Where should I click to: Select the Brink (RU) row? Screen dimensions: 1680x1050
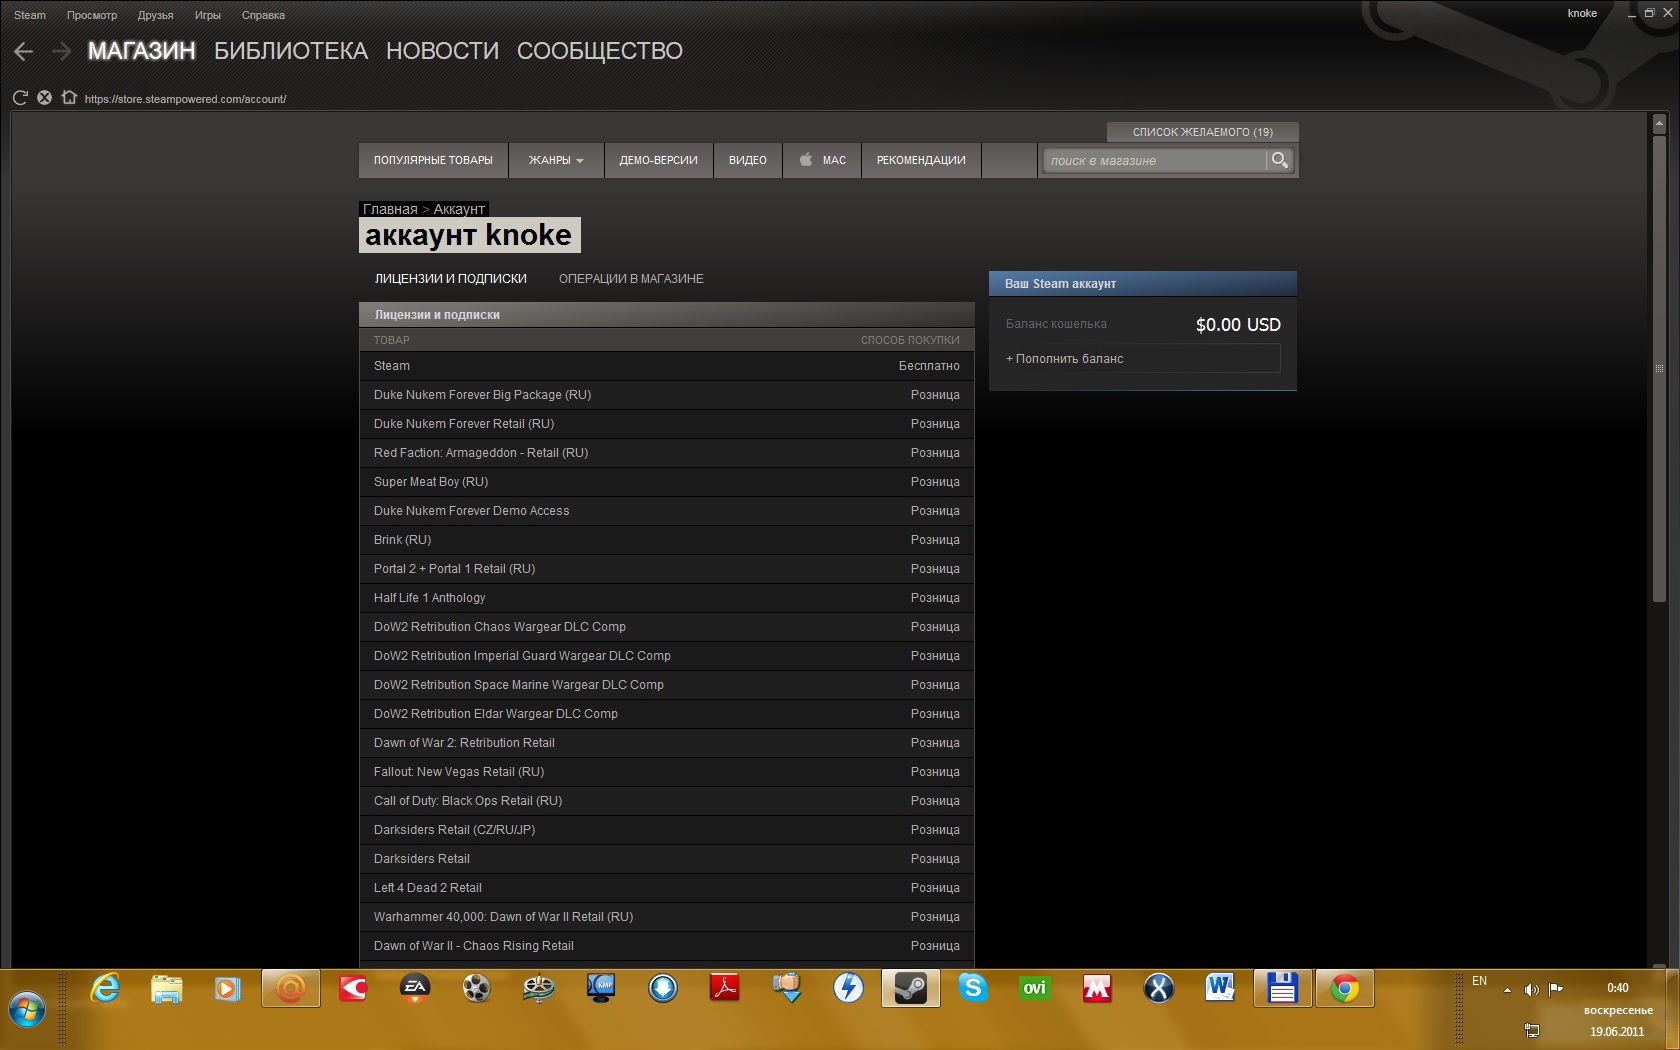pos(667,540)
